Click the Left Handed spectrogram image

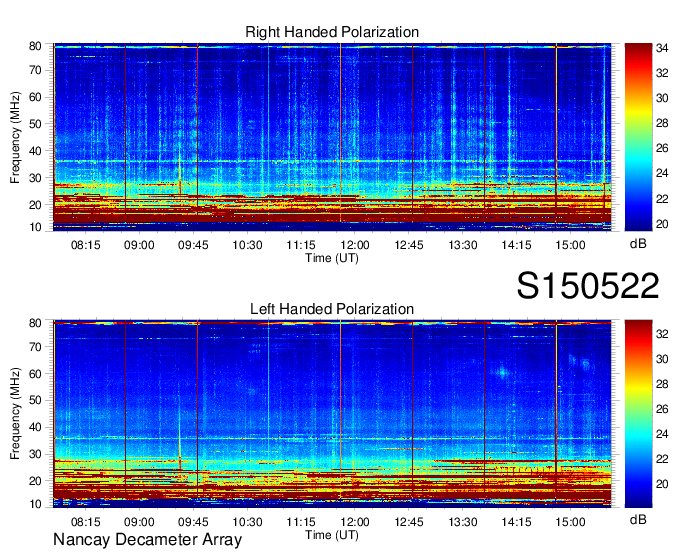pos(332,414)
